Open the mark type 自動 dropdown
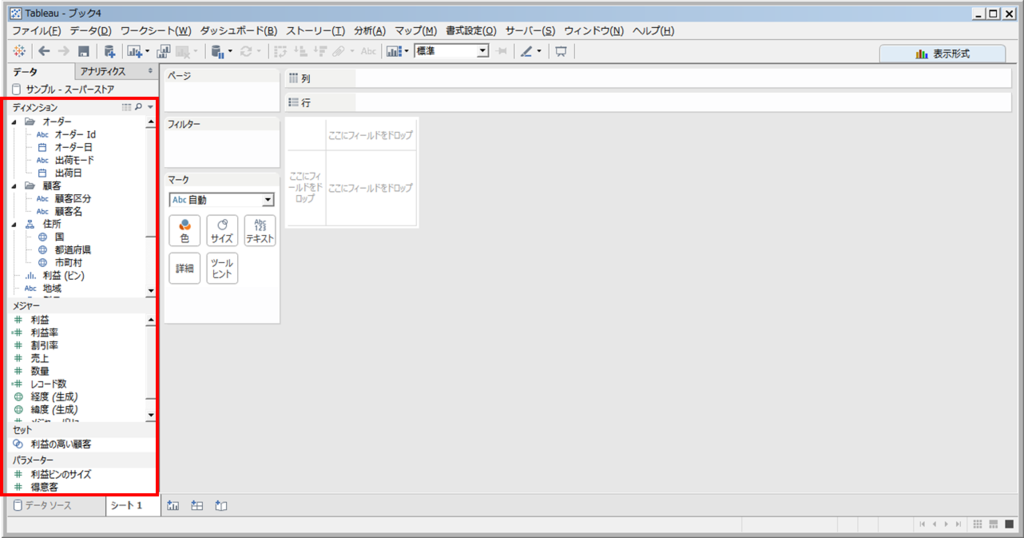The width and height of the screenshot is (1024, 538). (268, 200)
